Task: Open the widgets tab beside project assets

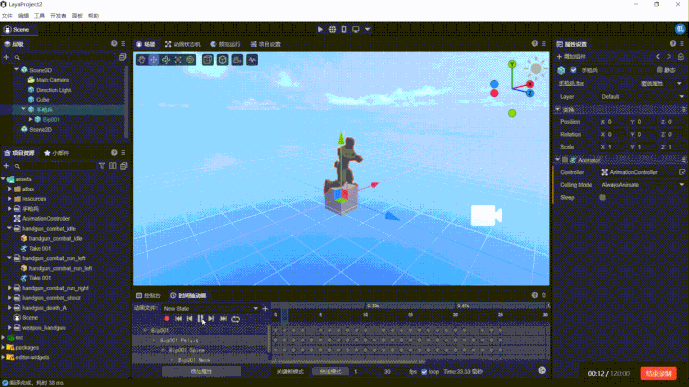Action: pos(57,153)
